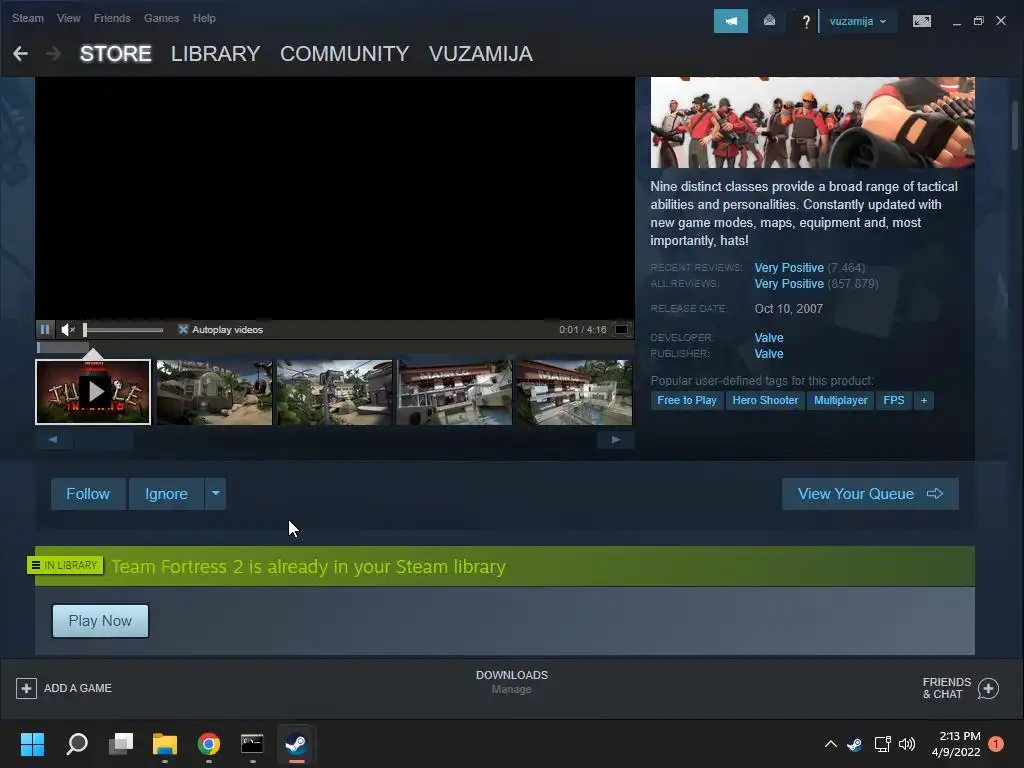Open the FPS tag
This screenshot has width=1024, height=768.
[x=893, y=400]
